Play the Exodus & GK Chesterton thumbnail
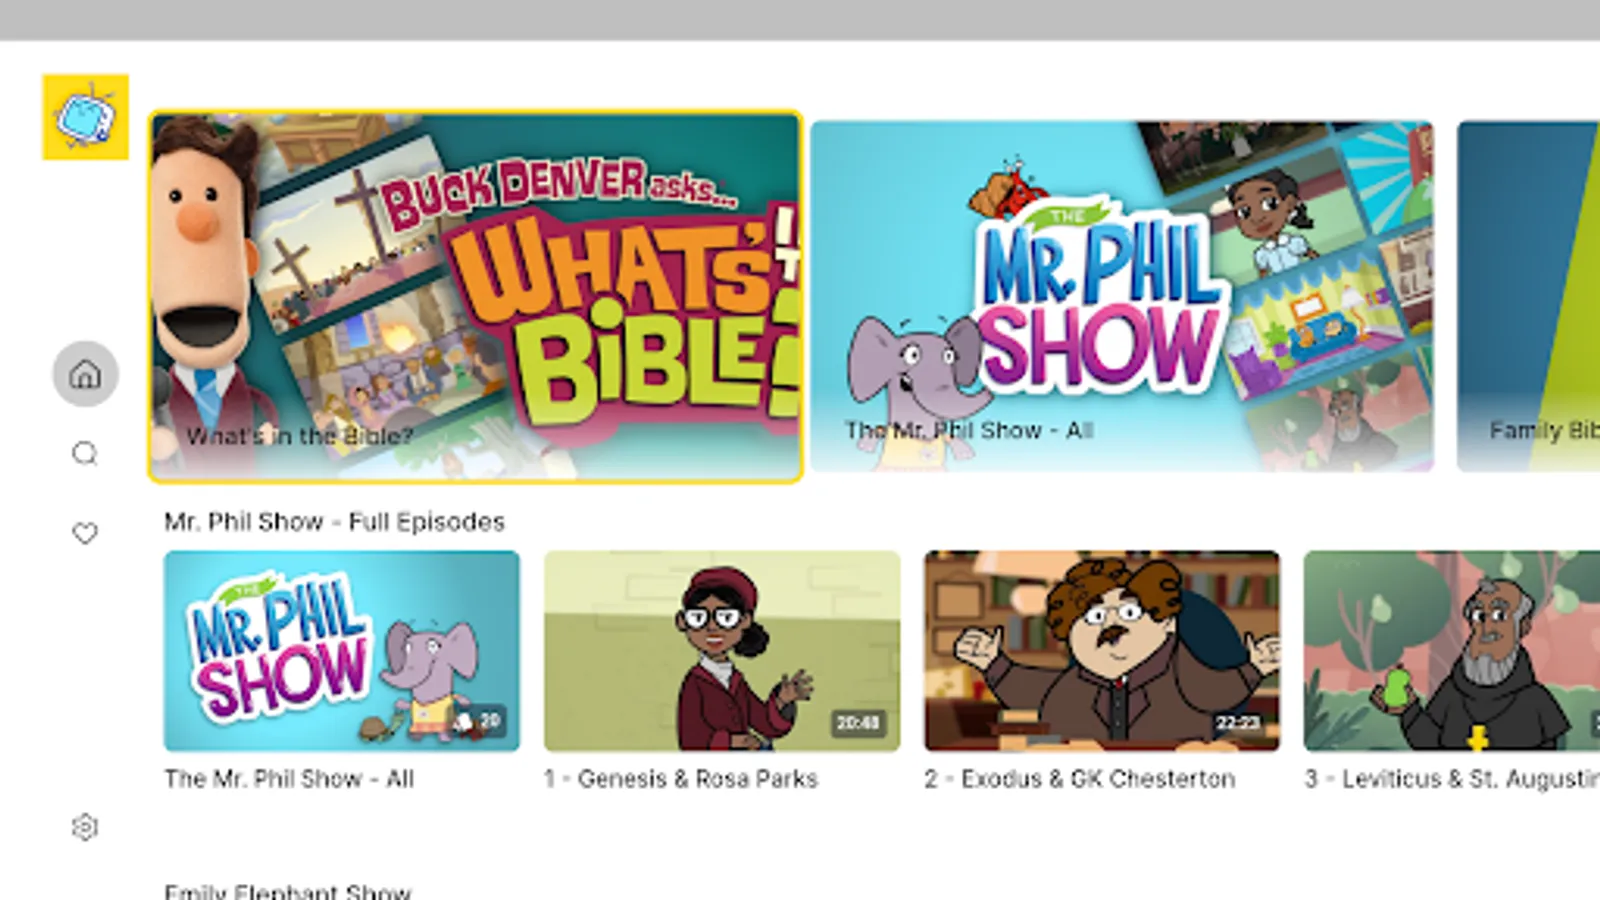The width and height of the screenshot is (1600, 900). pos(1102,651)
